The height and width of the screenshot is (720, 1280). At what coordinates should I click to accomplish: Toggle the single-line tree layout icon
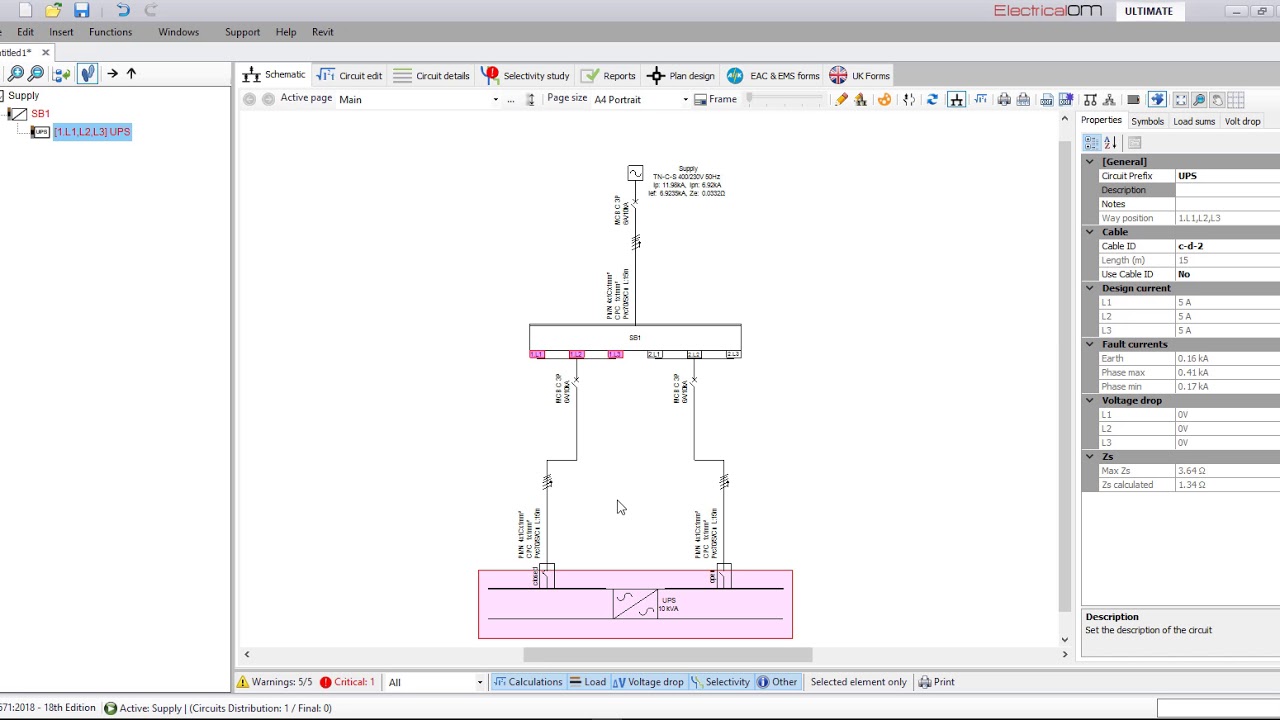pyautogui.click(x=956, y=99)
